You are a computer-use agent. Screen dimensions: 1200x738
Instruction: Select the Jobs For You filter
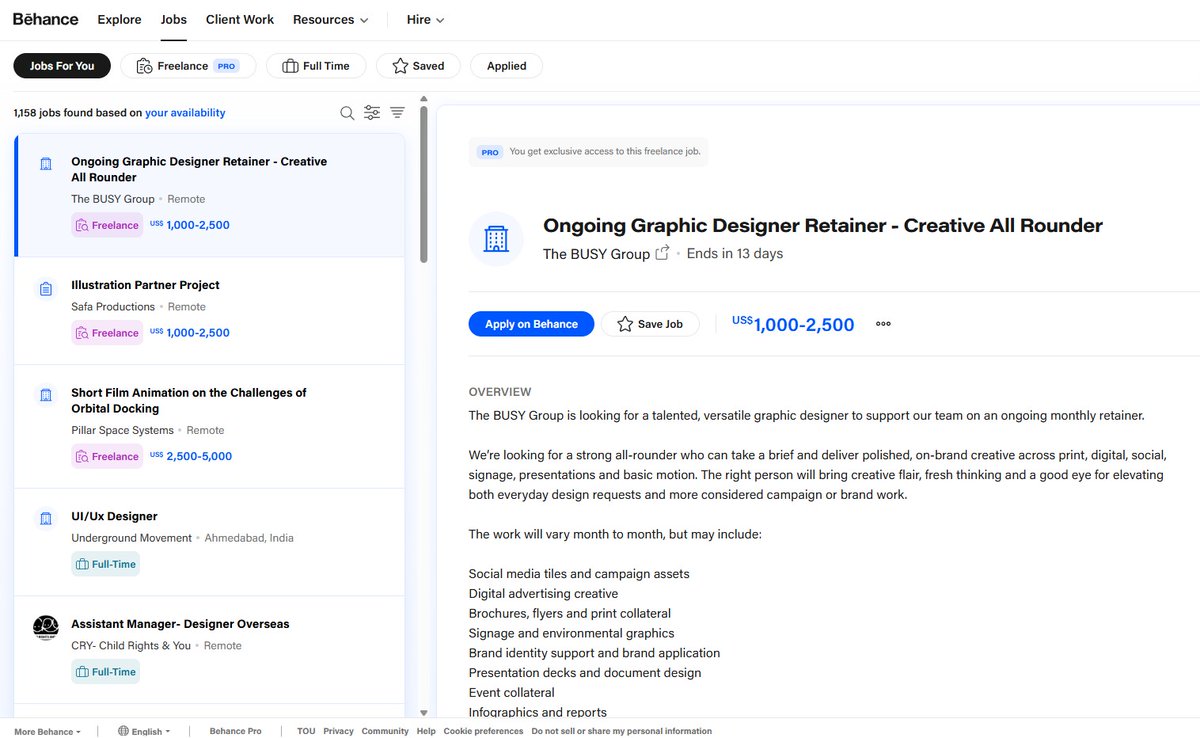click(x=62, y=66)
